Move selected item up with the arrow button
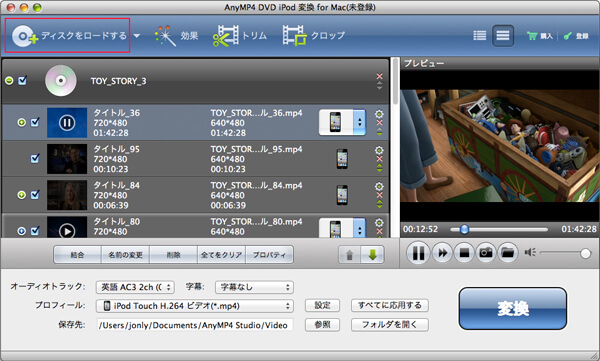Screen dimensions: 600x361 tap(349, 255)
